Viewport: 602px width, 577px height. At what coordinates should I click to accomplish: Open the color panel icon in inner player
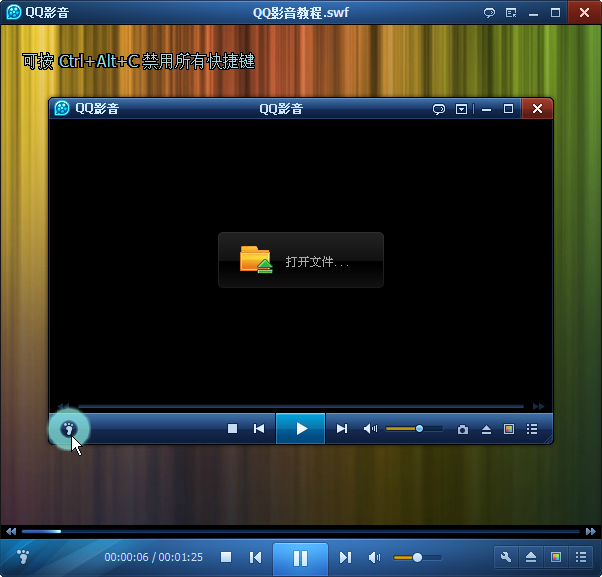tap(509, 429)
